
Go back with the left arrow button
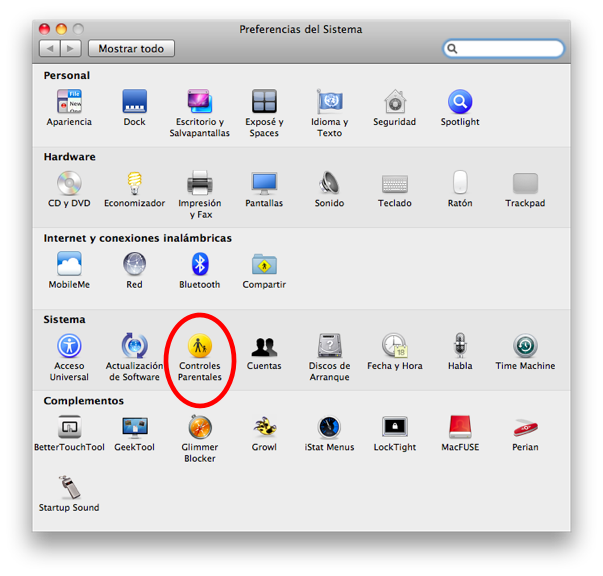pyautogui.click(x=50, y=48)
